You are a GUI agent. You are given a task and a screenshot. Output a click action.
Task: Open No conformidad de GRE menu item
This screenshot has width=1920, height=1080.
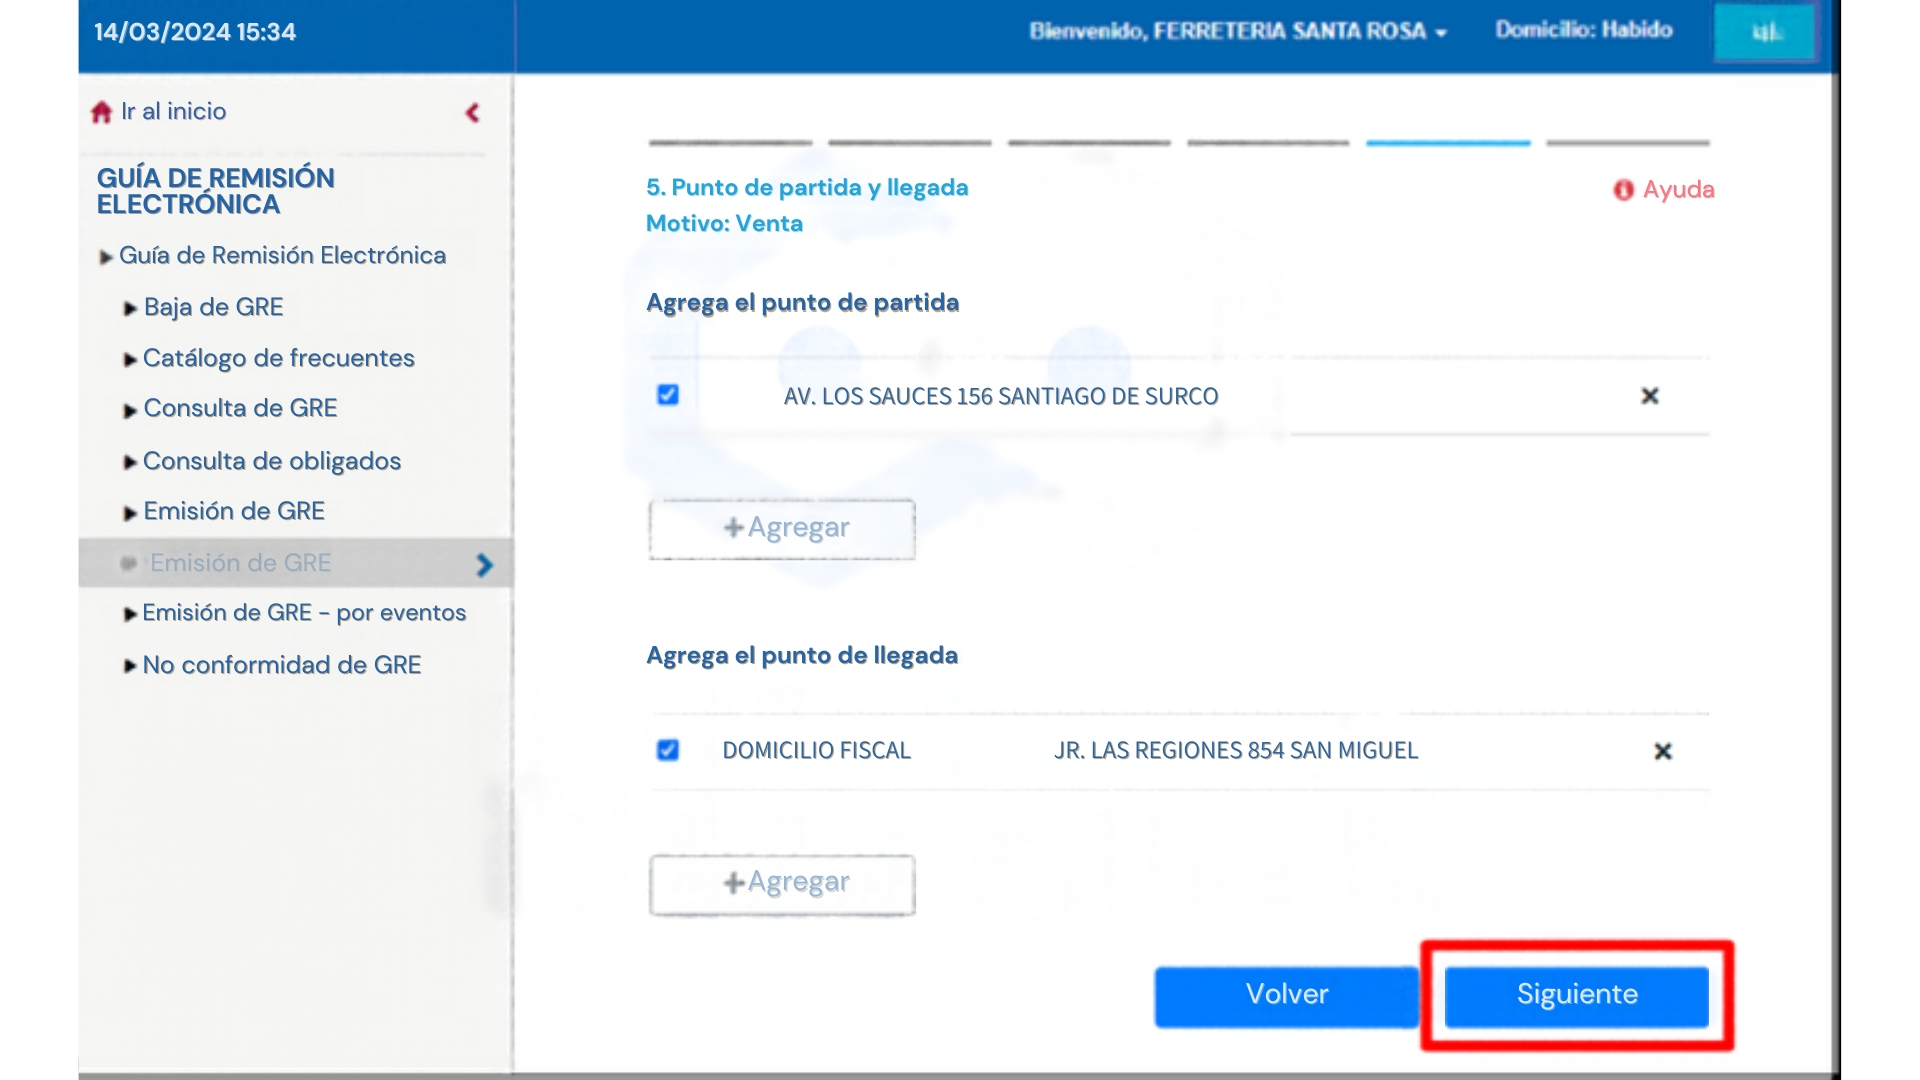282,665
